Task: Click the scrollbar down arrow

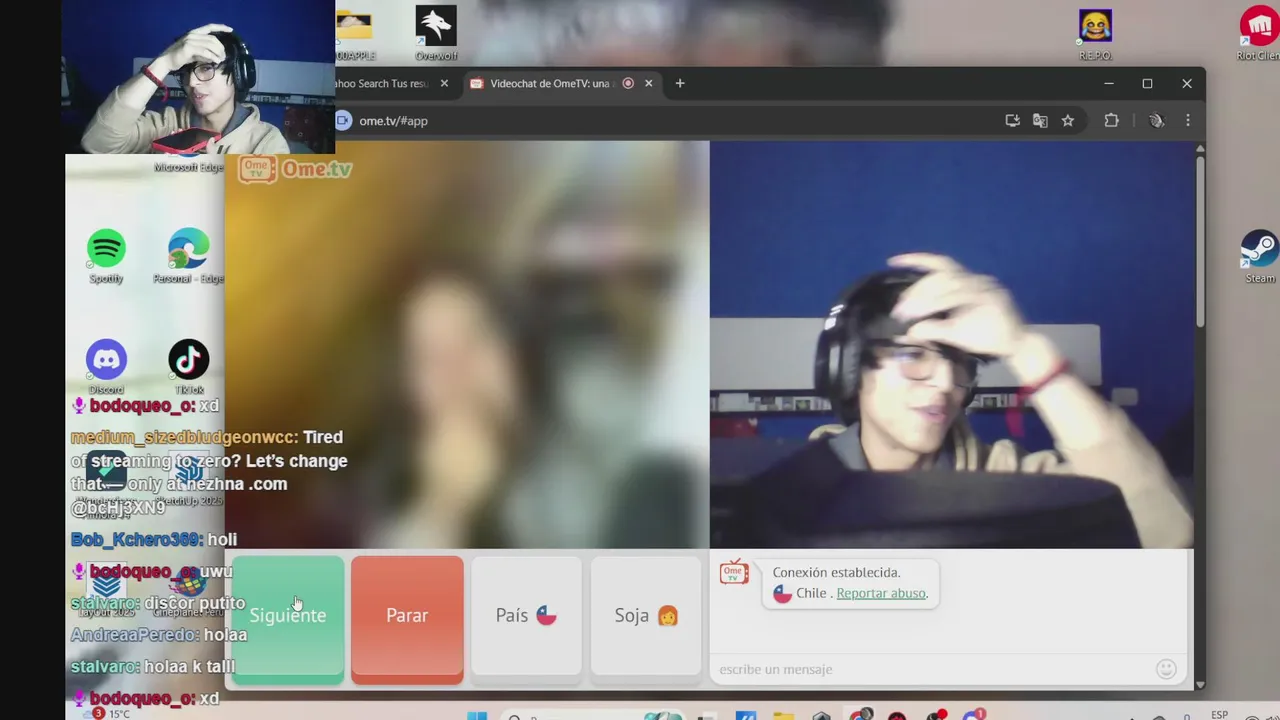Action: (x=1200, y=685)
